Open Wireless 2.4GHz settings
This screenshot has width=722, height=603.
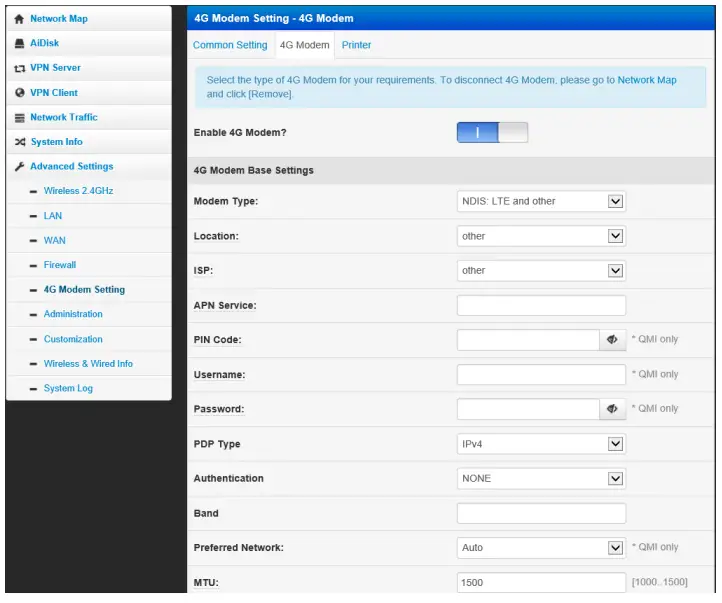point(78,191)
